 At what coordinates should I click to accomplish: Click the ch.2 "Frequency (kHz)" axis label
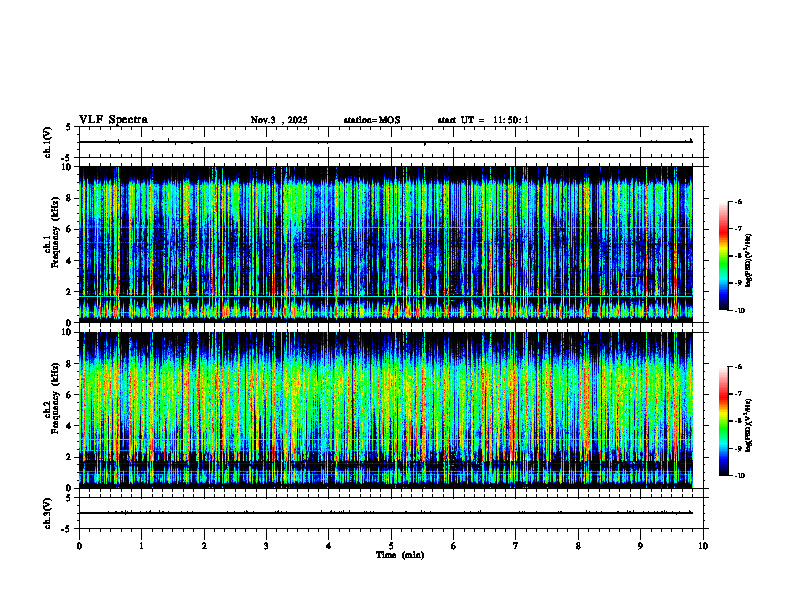[x=55, y=398]
